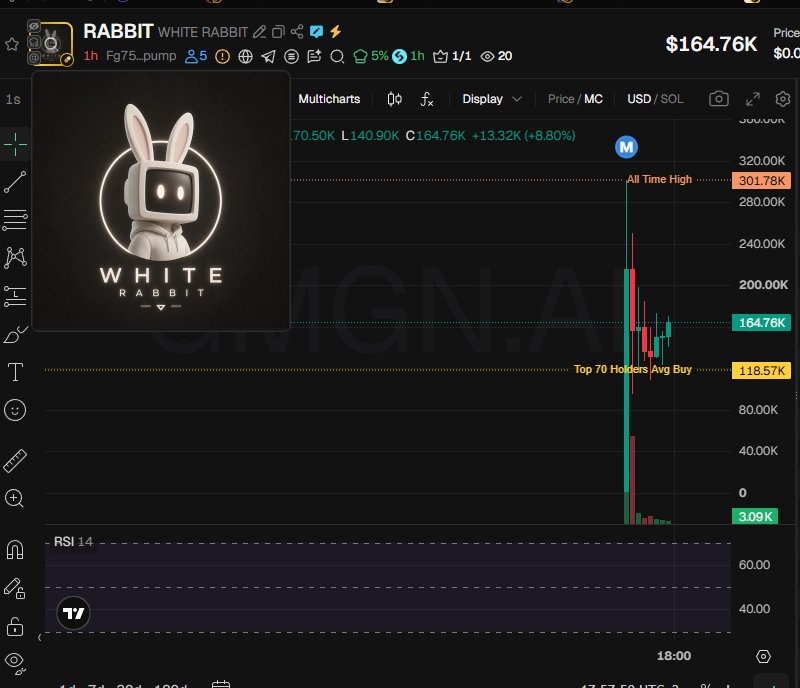Toggle stay in drawing mode pencil-lock
The width and height of the screenshot is (800, 688).
(15, 588)
